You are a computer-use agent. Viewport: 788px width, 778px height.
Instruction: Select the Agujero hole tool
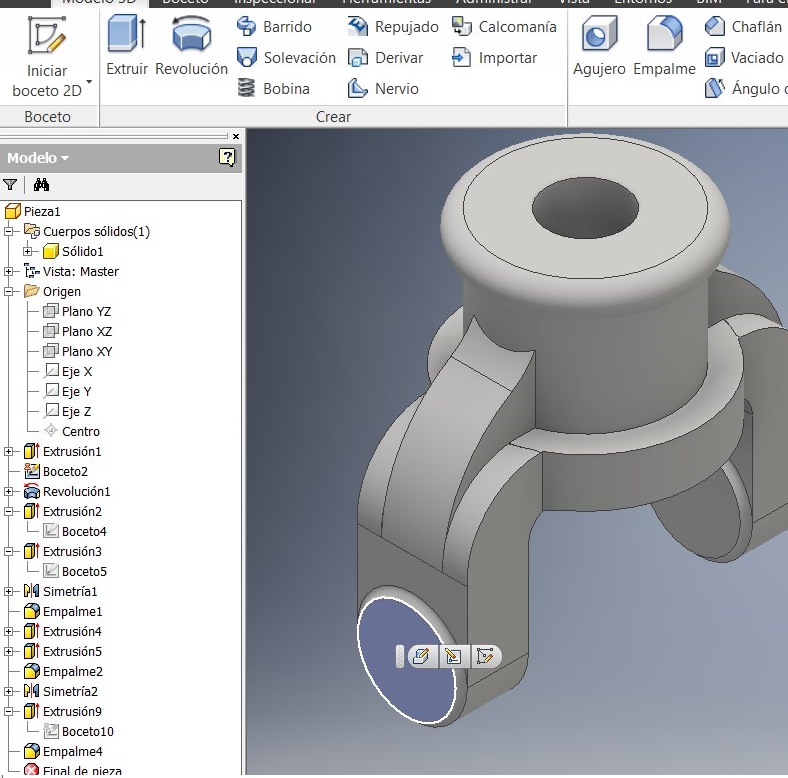pos(599,45)
